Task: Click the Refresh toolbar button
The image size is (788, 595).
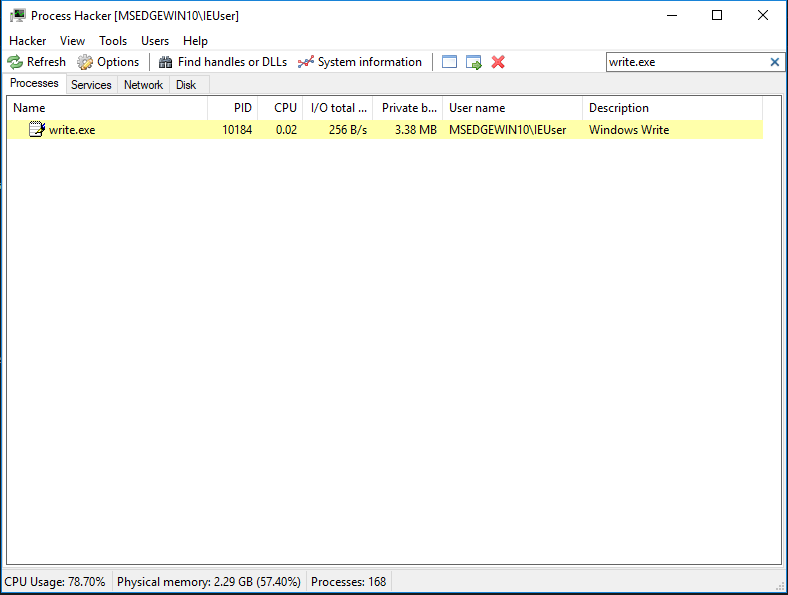Action: [37, 62]
